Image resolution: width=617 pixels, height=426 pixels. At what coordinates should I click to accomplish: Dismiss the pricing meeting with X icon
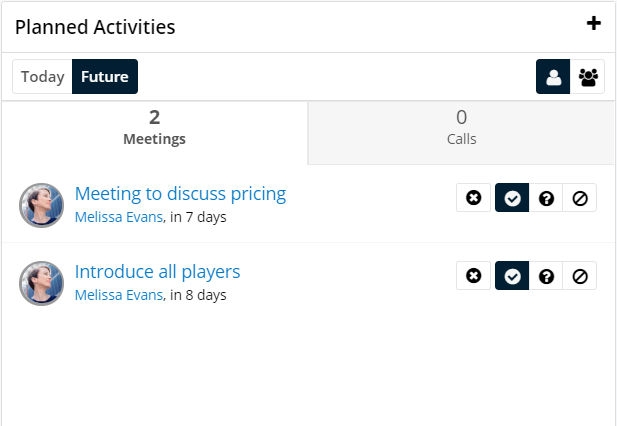click(x=473, y=197)
